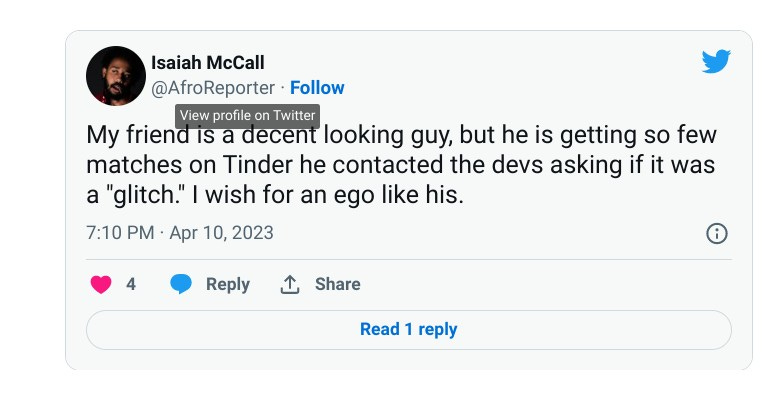Screen dimensions: 780x418
Task: Click the Twitter bird logo
Action: (716, 61)
